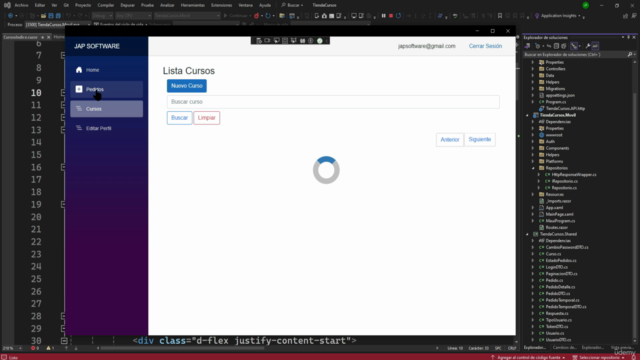Click the Continuar debug button

236,16
